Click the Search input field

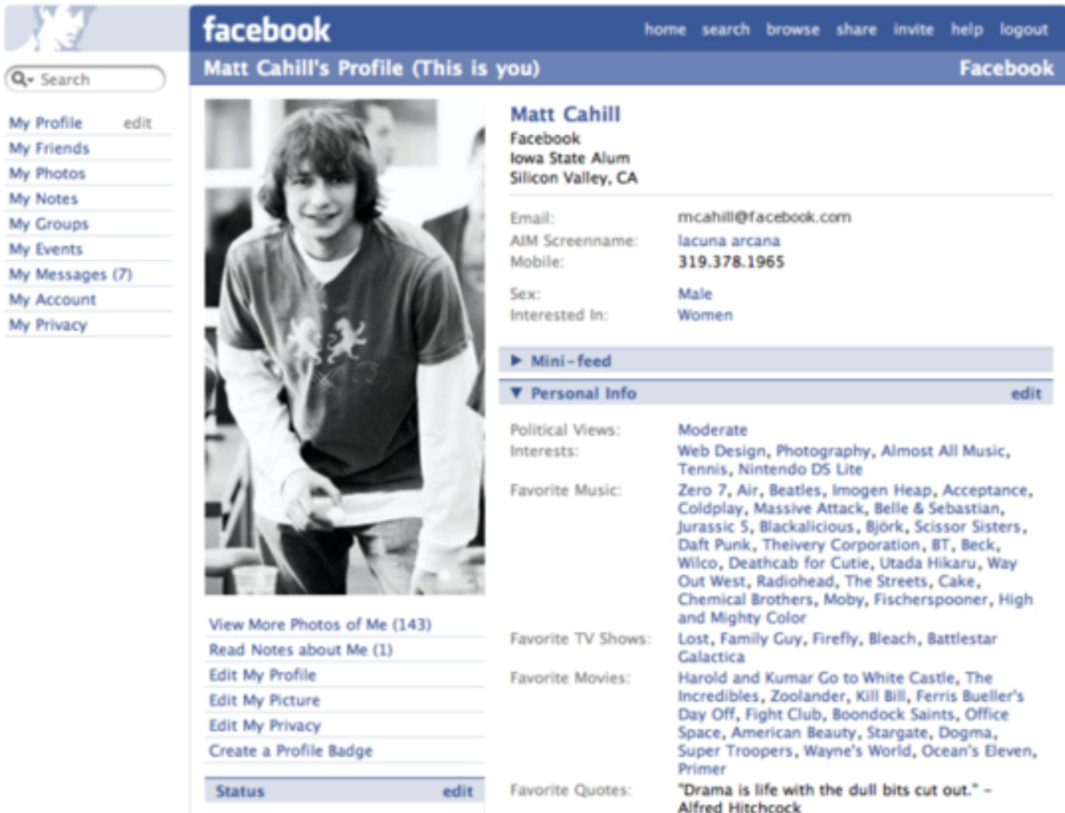point(86,79)
